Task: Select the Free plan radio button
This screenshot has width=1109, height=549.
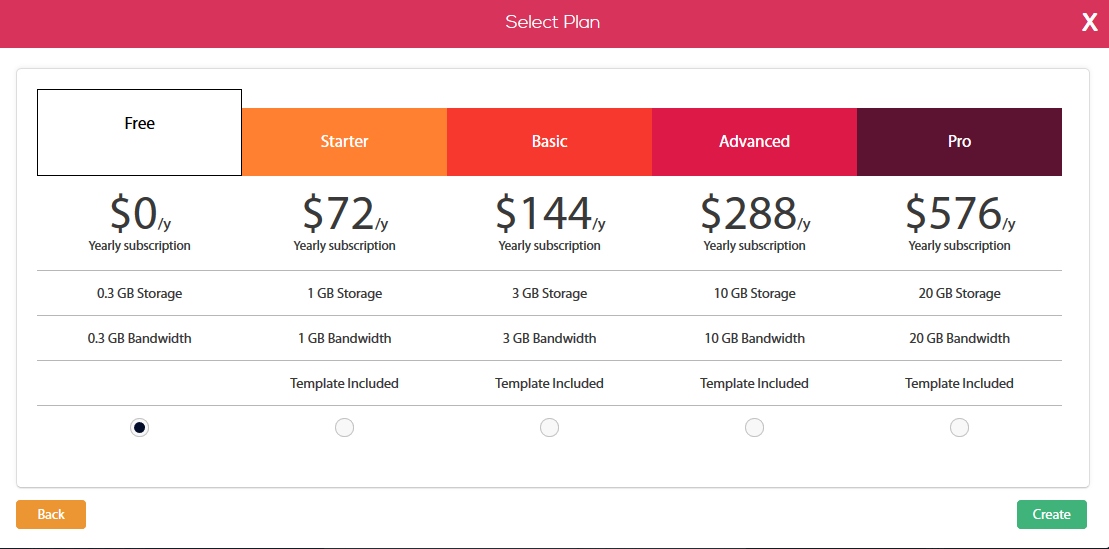Action: tap(140, 428)
